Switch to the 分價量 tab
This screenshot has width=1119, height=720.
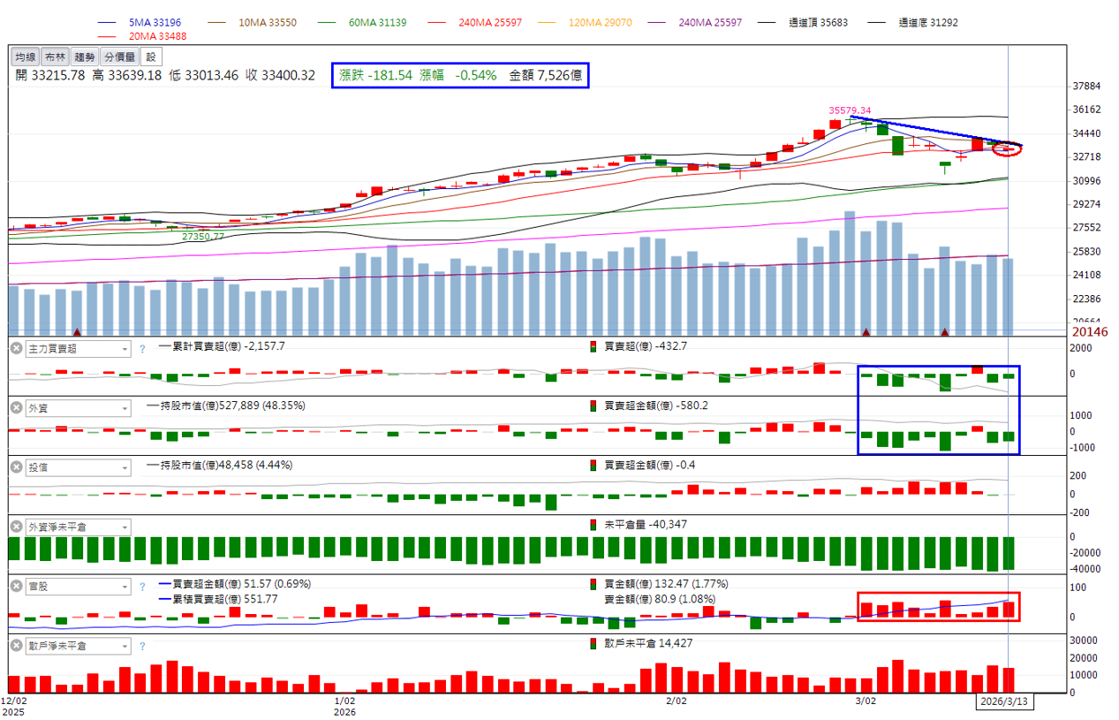pyautogui.click(x=119, y=57)
